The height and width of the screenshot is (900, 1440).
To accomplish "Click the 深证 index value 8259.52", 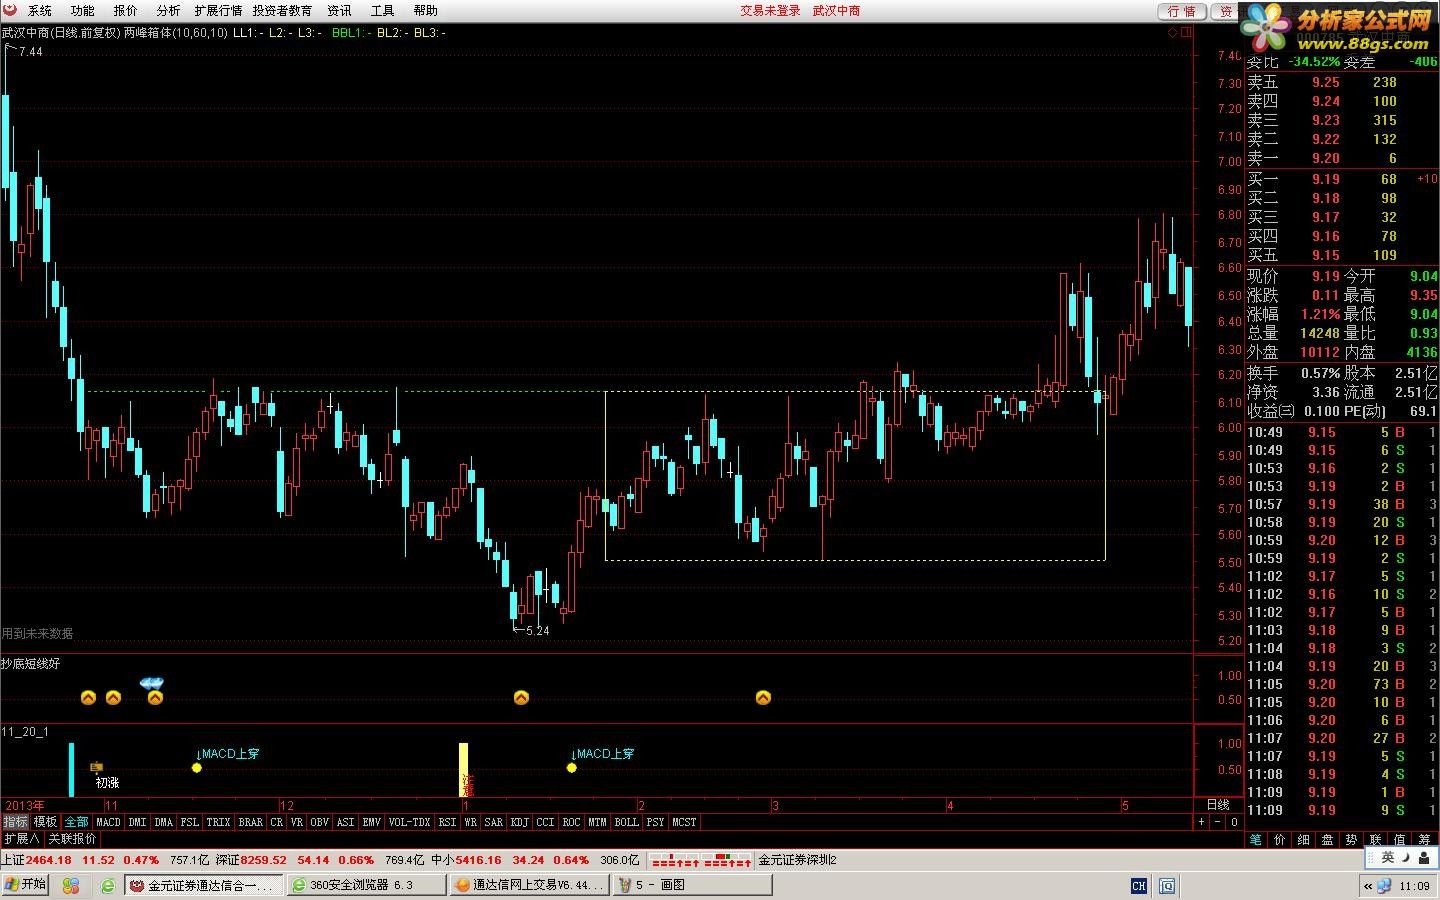I will pos(264,860).
